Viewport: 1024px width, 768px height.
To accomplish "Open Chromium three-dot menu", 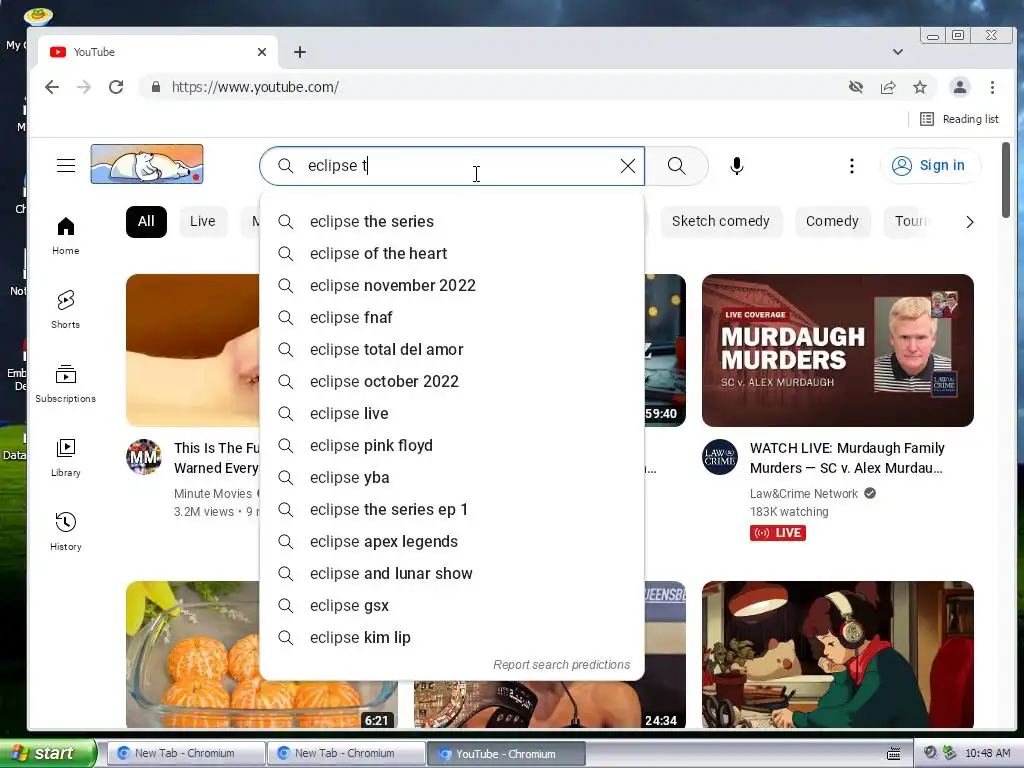I will click(992, 87).
